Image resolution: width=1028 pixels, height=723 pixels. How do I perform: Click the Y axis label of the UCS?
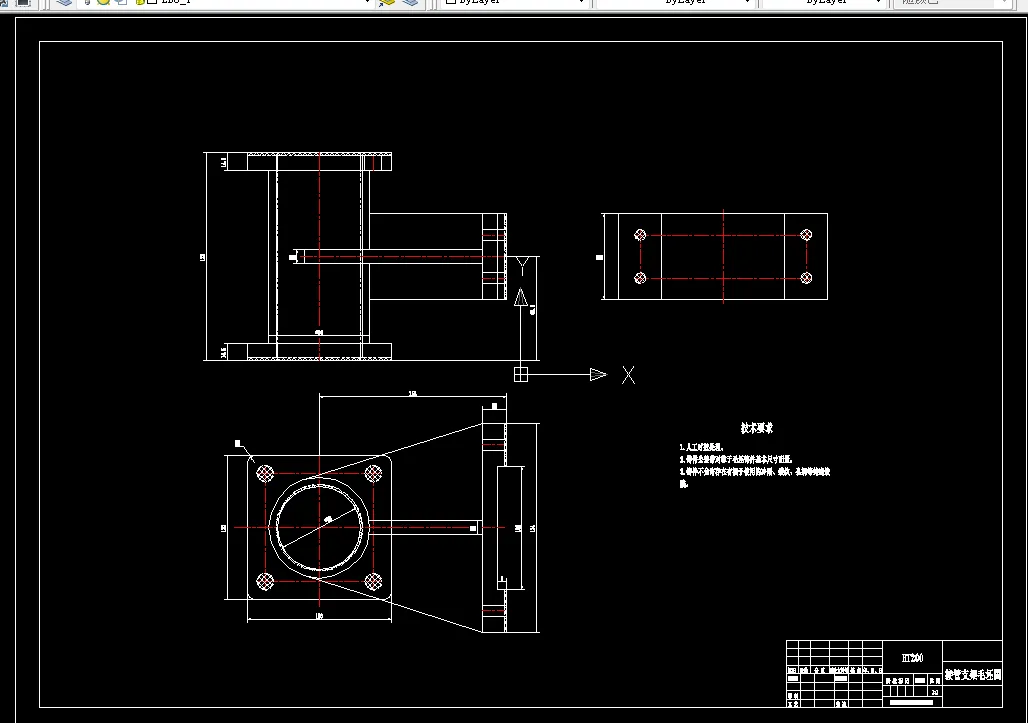tap(522, 265)
